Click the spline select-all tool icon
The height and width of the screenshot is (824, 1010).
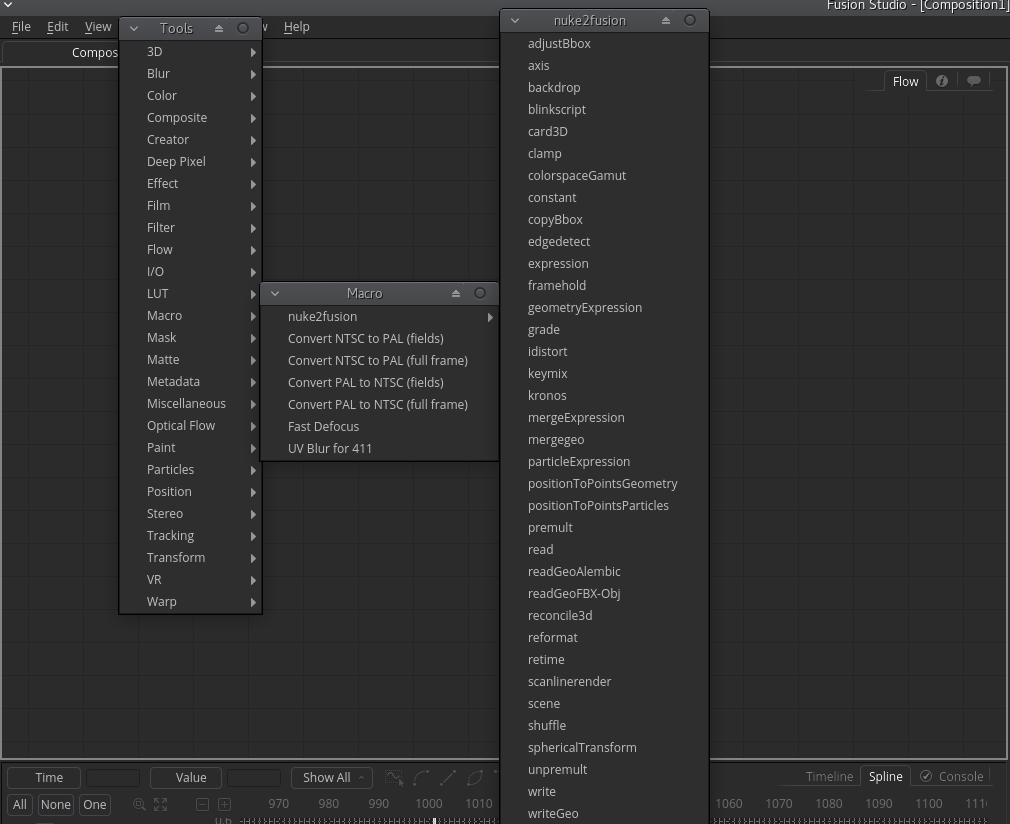394,778
